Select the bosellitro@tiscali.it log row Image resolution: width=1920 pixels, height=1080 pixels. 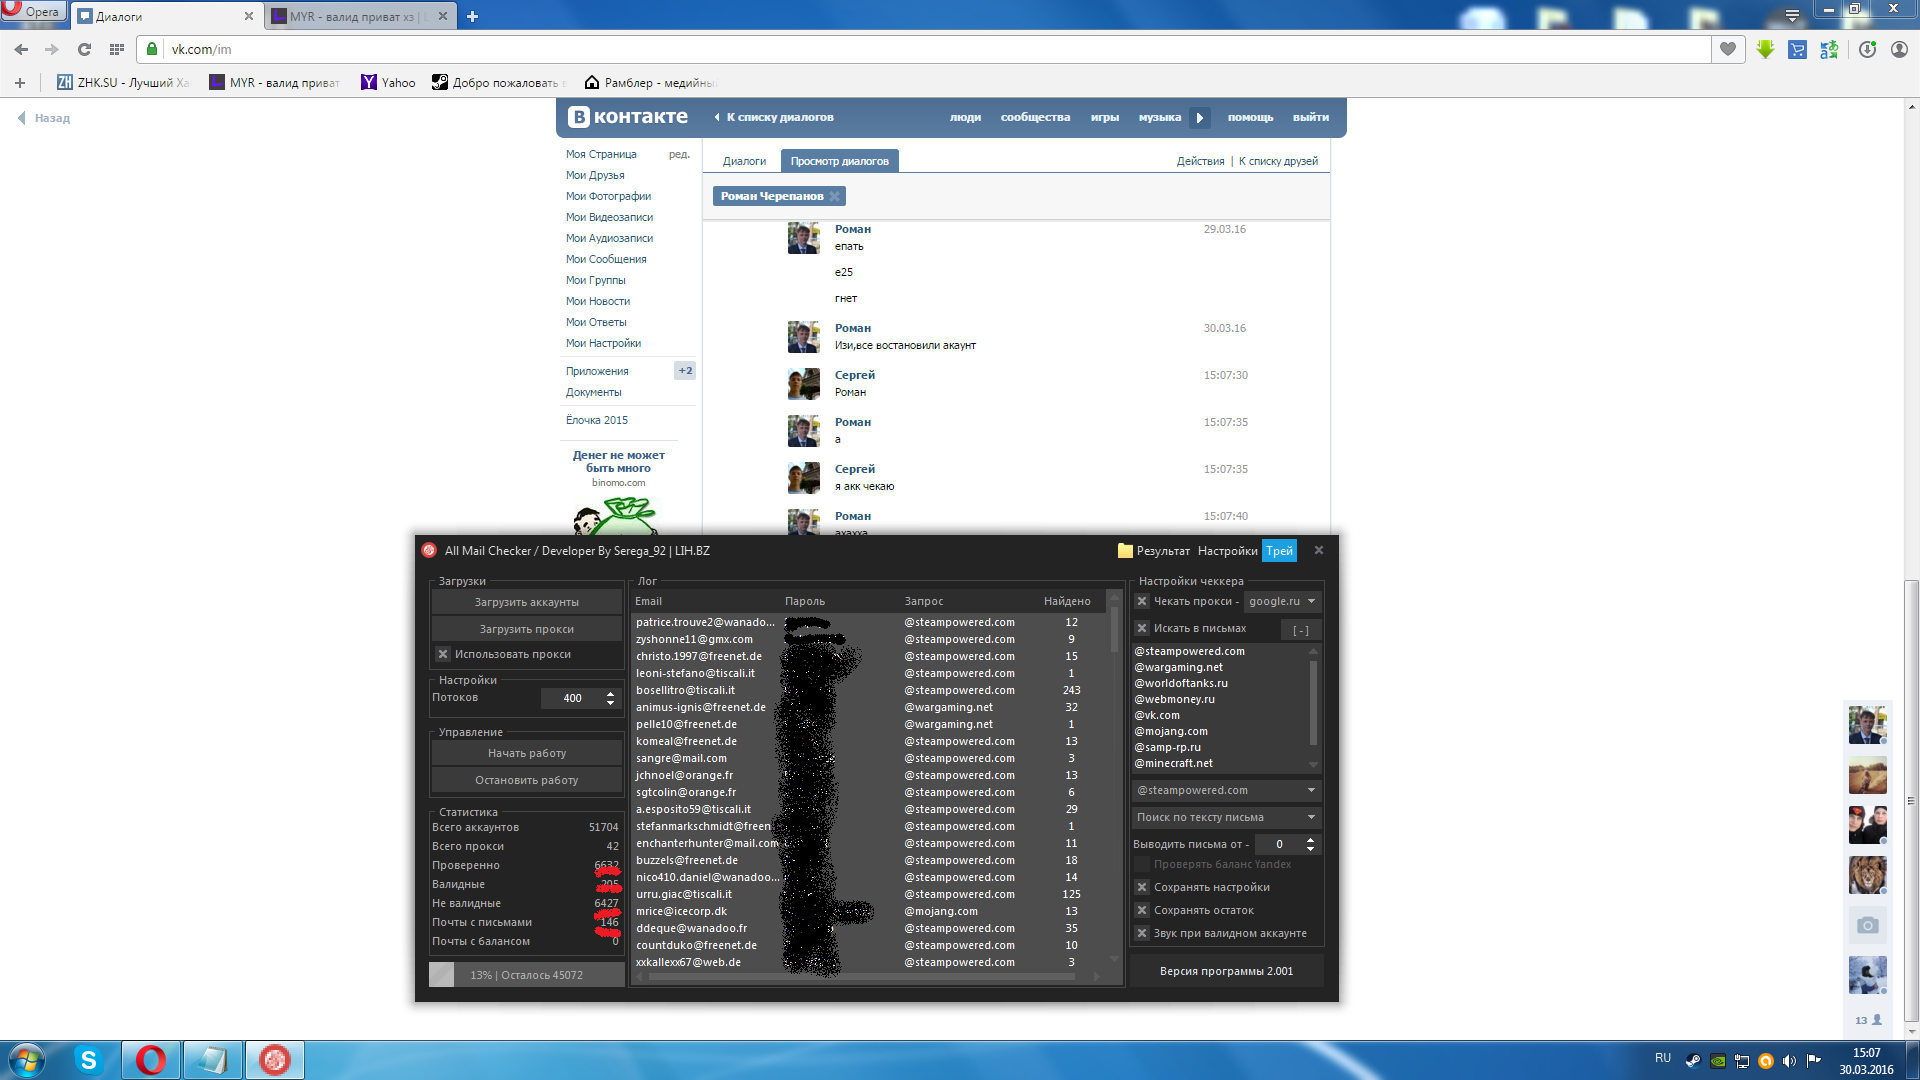[x=870, y=690]
